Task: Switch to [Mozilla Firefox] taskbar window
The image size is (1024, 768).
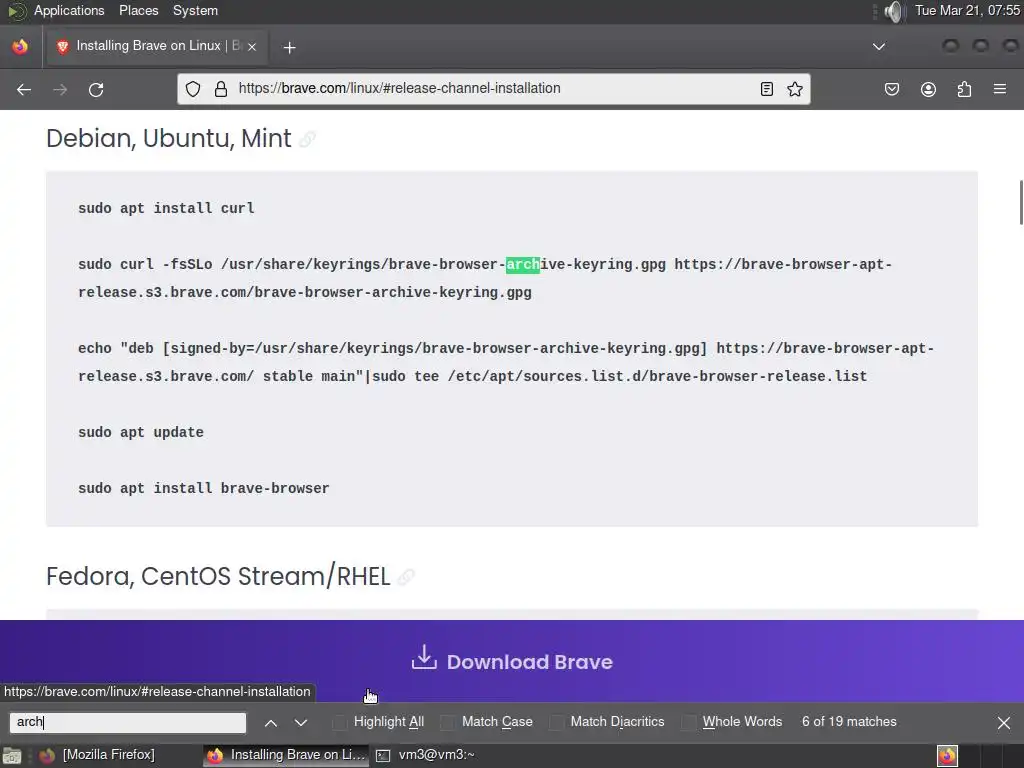Action: coord(98,756)
